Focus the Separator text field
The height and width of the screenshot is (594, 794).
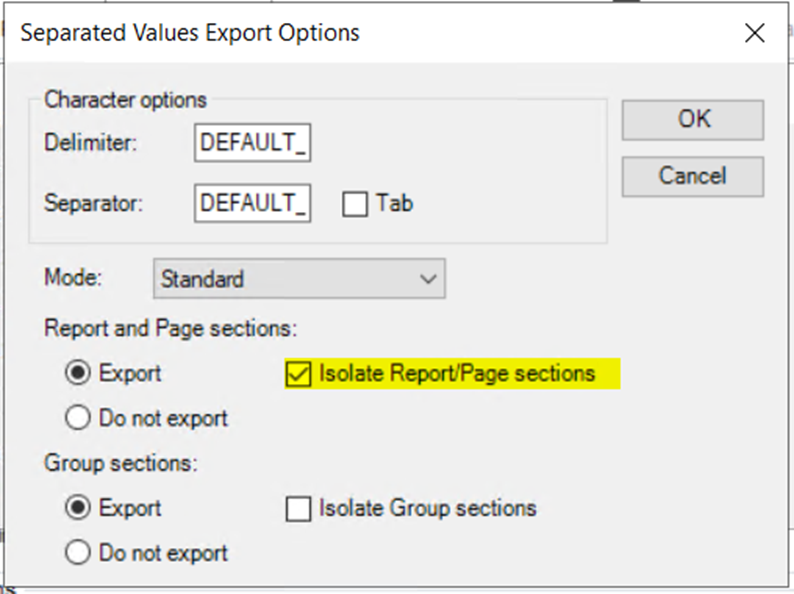click(x=253, y=203)
